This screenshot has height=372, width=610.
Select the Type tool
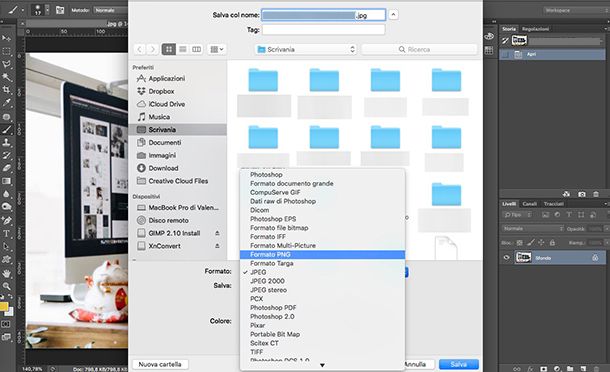pyautogui.click(x=6, y=233)
